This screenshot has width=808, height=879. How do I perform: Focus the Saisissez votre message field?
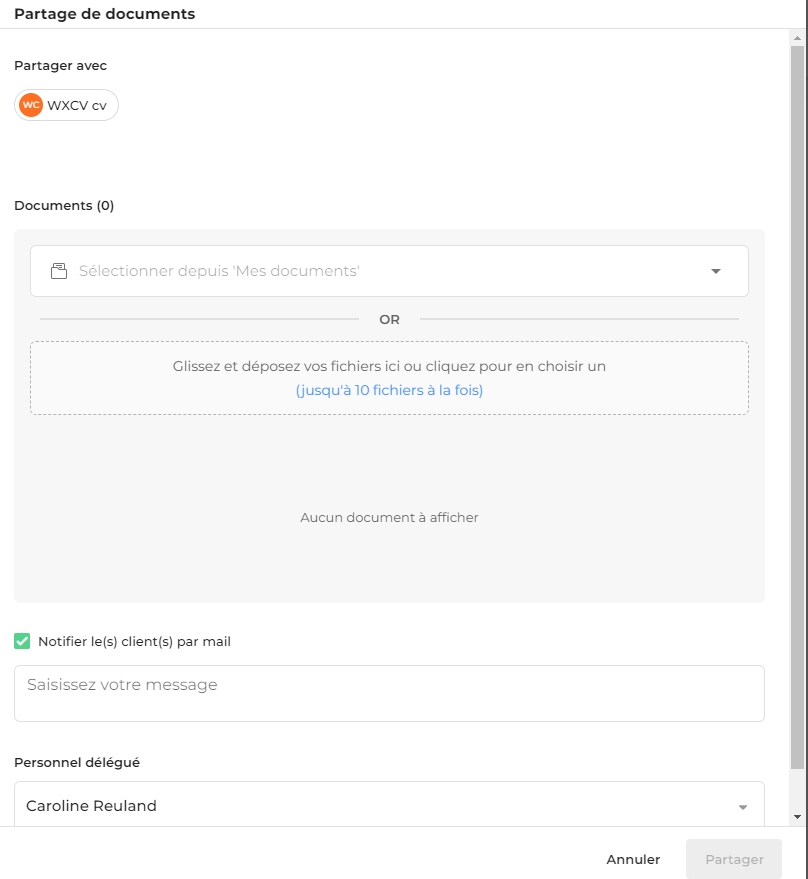[x=389, y=693]
